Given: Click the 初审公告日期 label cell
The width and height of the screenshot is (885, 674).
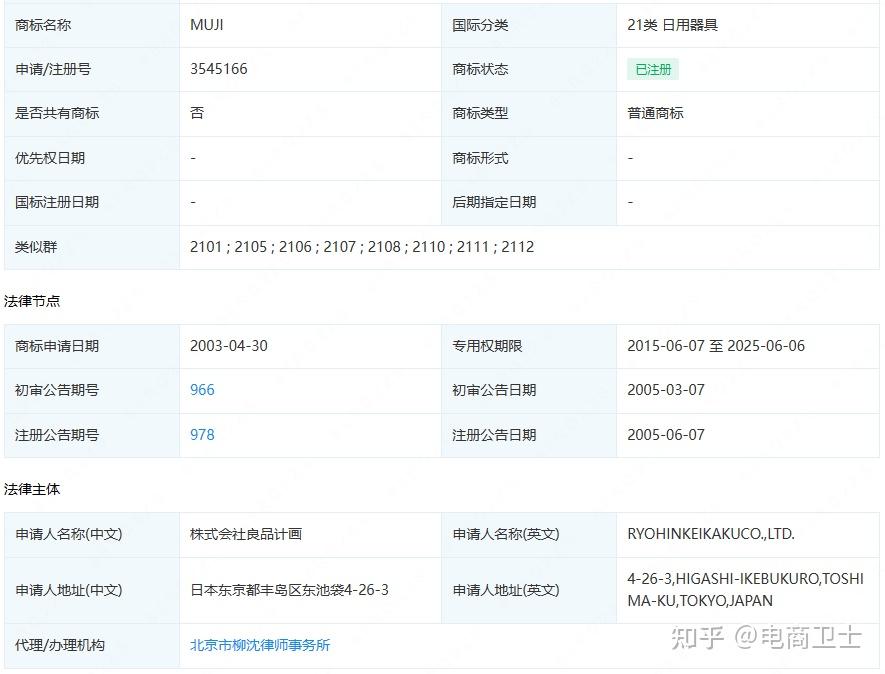Looking at the screenshot, I should 529,391.
